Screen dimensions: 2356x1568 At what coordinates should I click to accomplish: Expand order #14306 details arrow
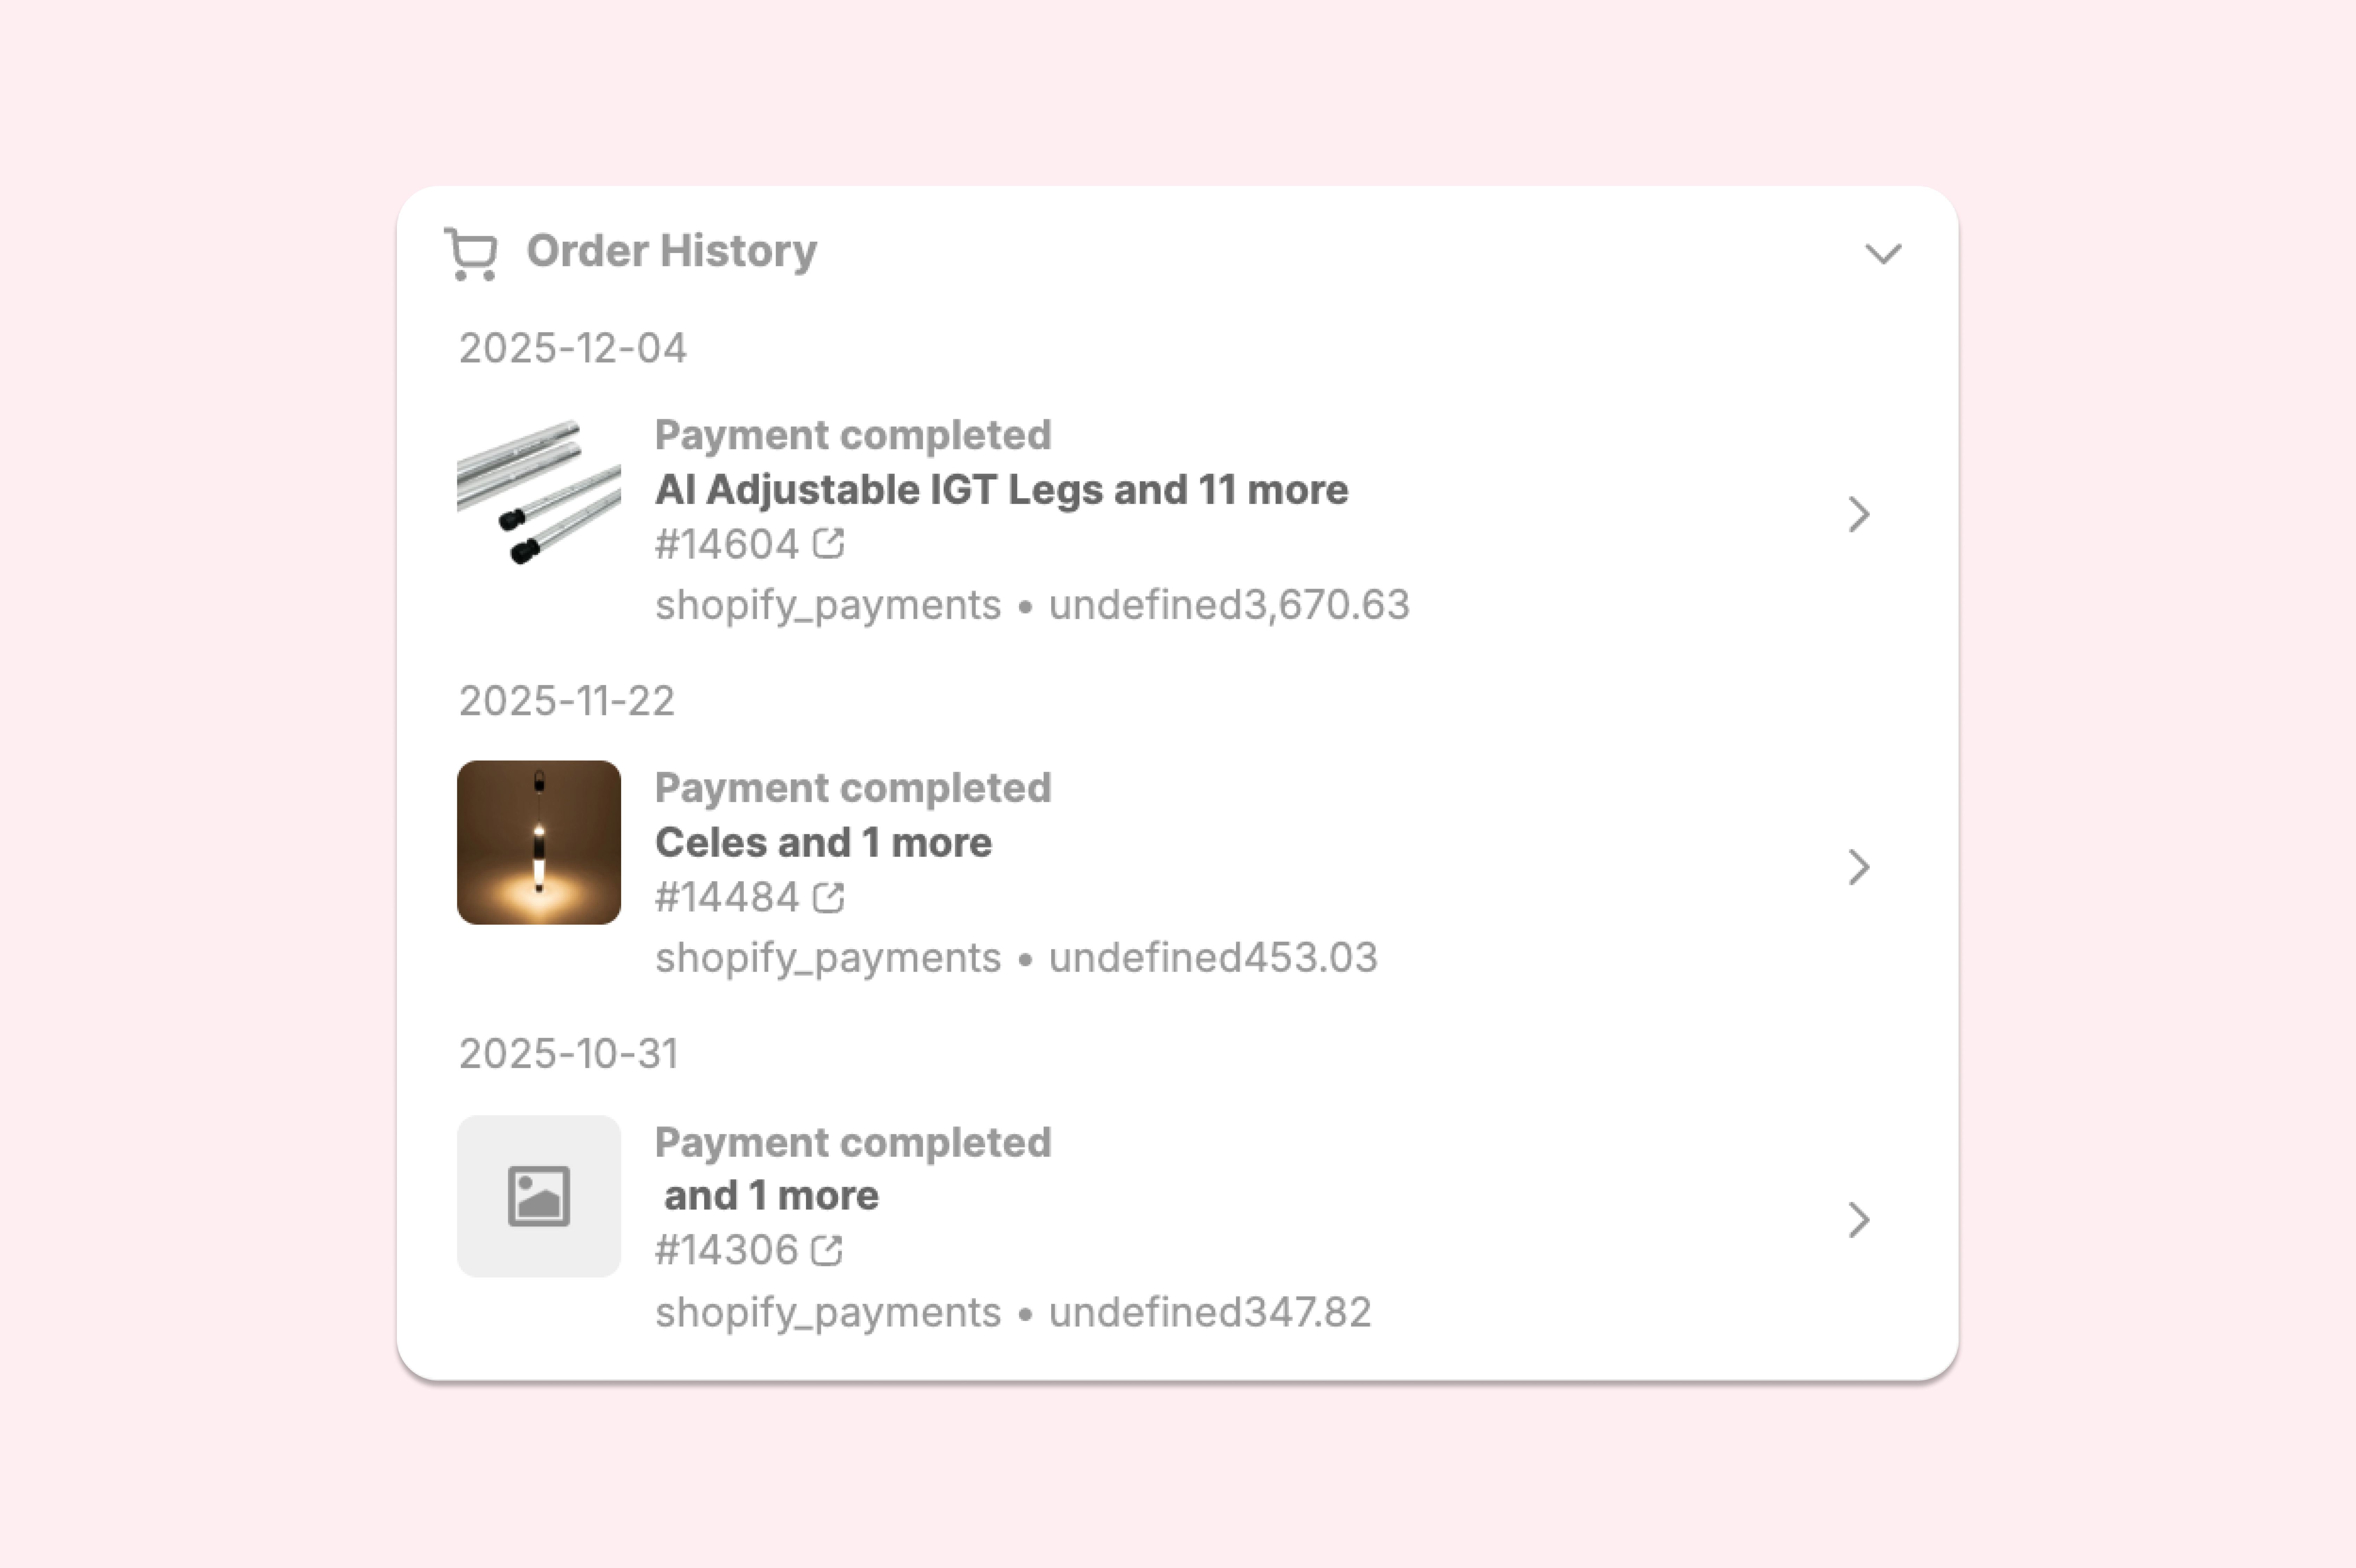1858,1220
